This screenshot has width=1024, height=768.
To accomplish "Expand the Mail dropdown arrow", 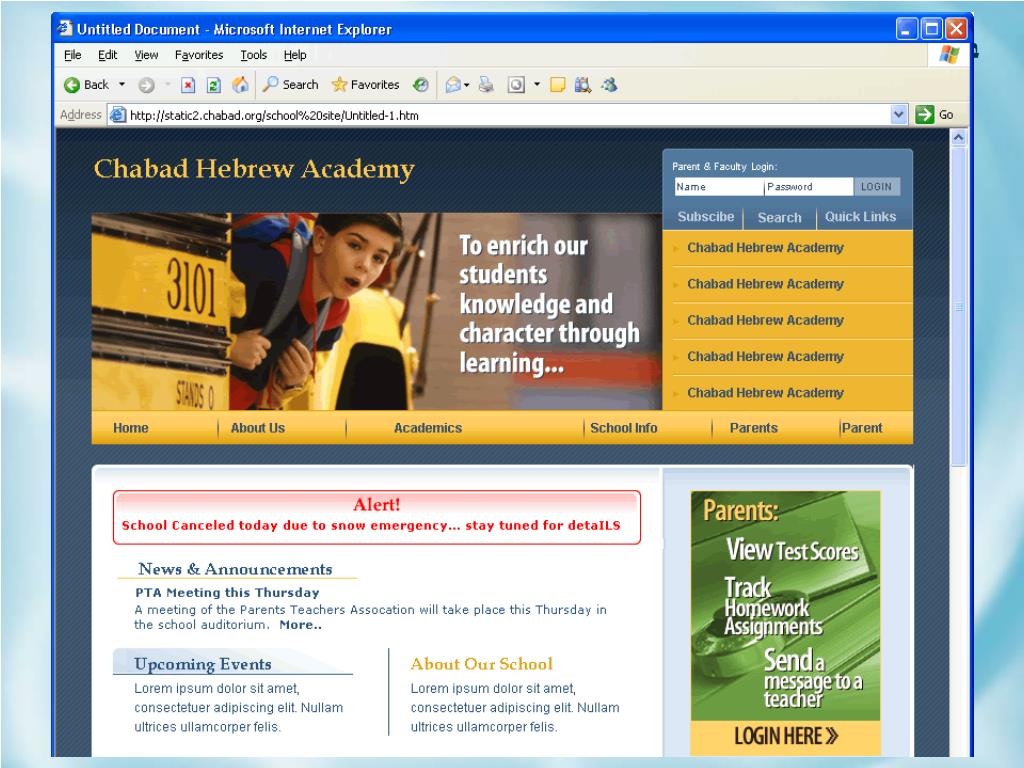I will [x=466, y=85].
